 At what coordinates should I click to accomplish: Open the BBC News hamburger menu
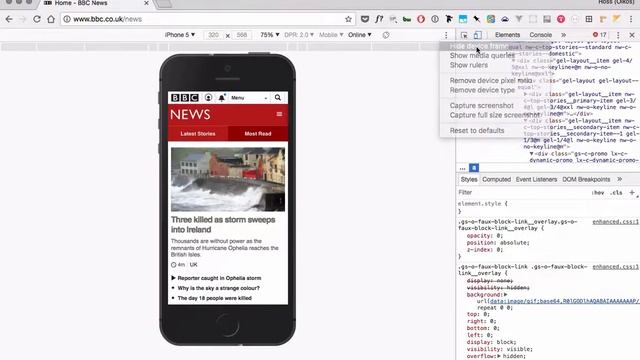tap(279, 114)
